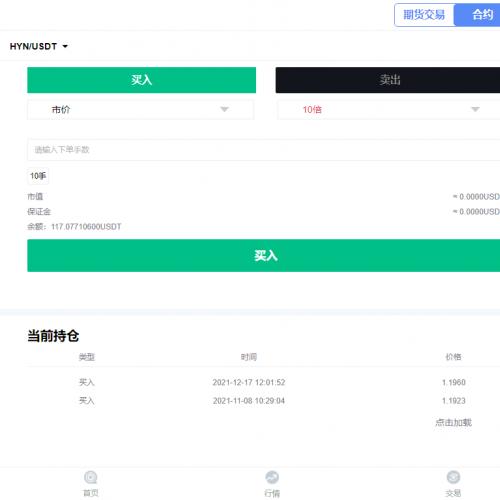This screenshot has height=500, width=500.
Task: Switch to the 合约 tab
Action: 477,15
